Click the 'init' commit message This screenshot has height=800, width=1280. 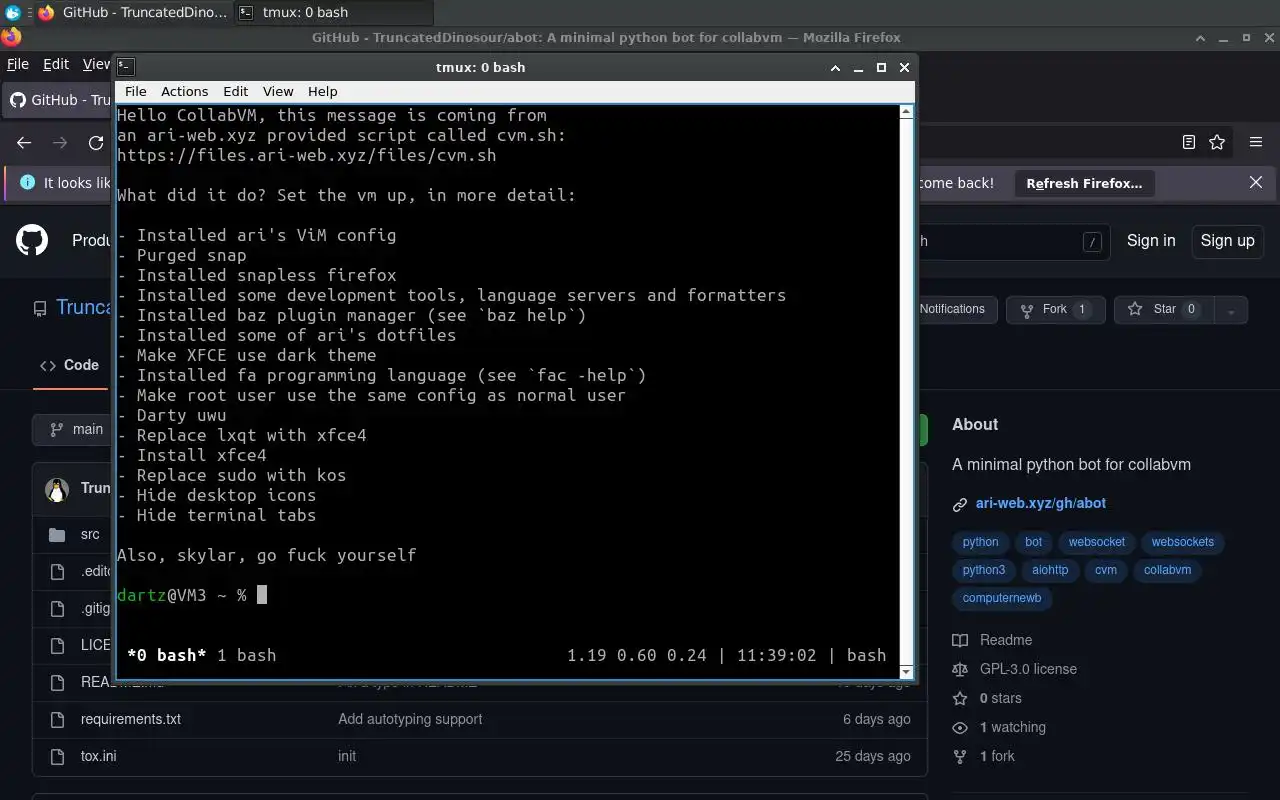point(347,756)
